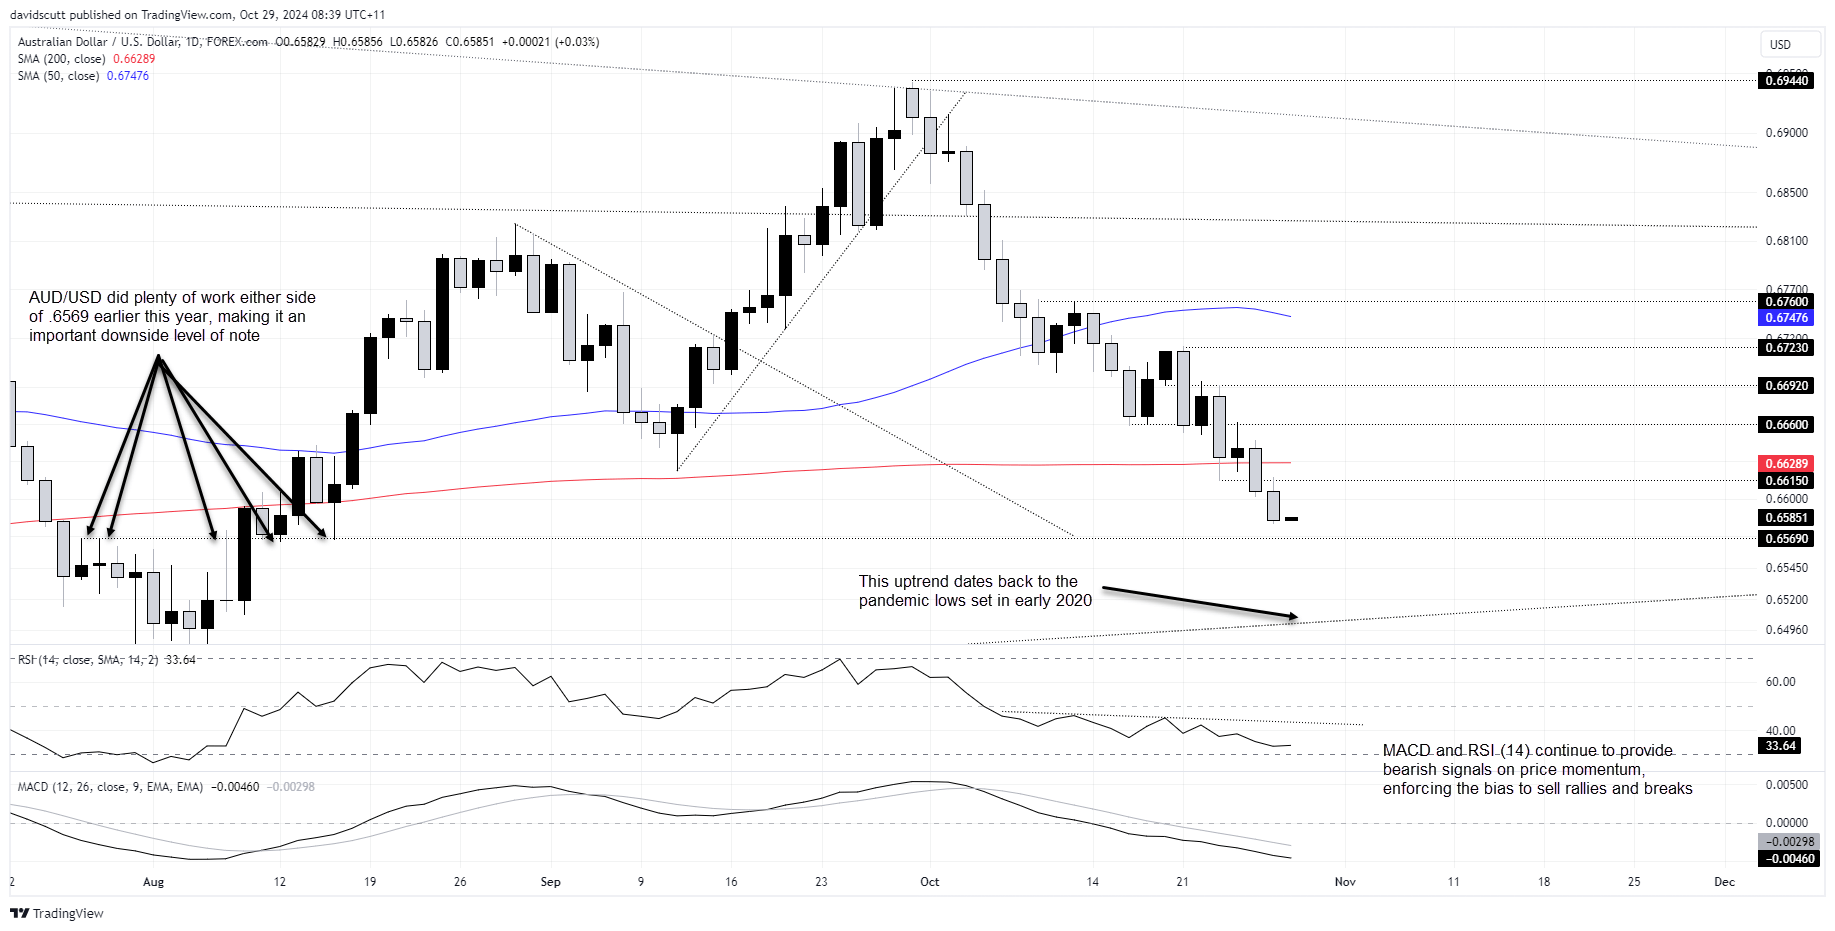1835x931 pixels.
Task: Click the '23' date label on time axis
Action: coord(821,882)
